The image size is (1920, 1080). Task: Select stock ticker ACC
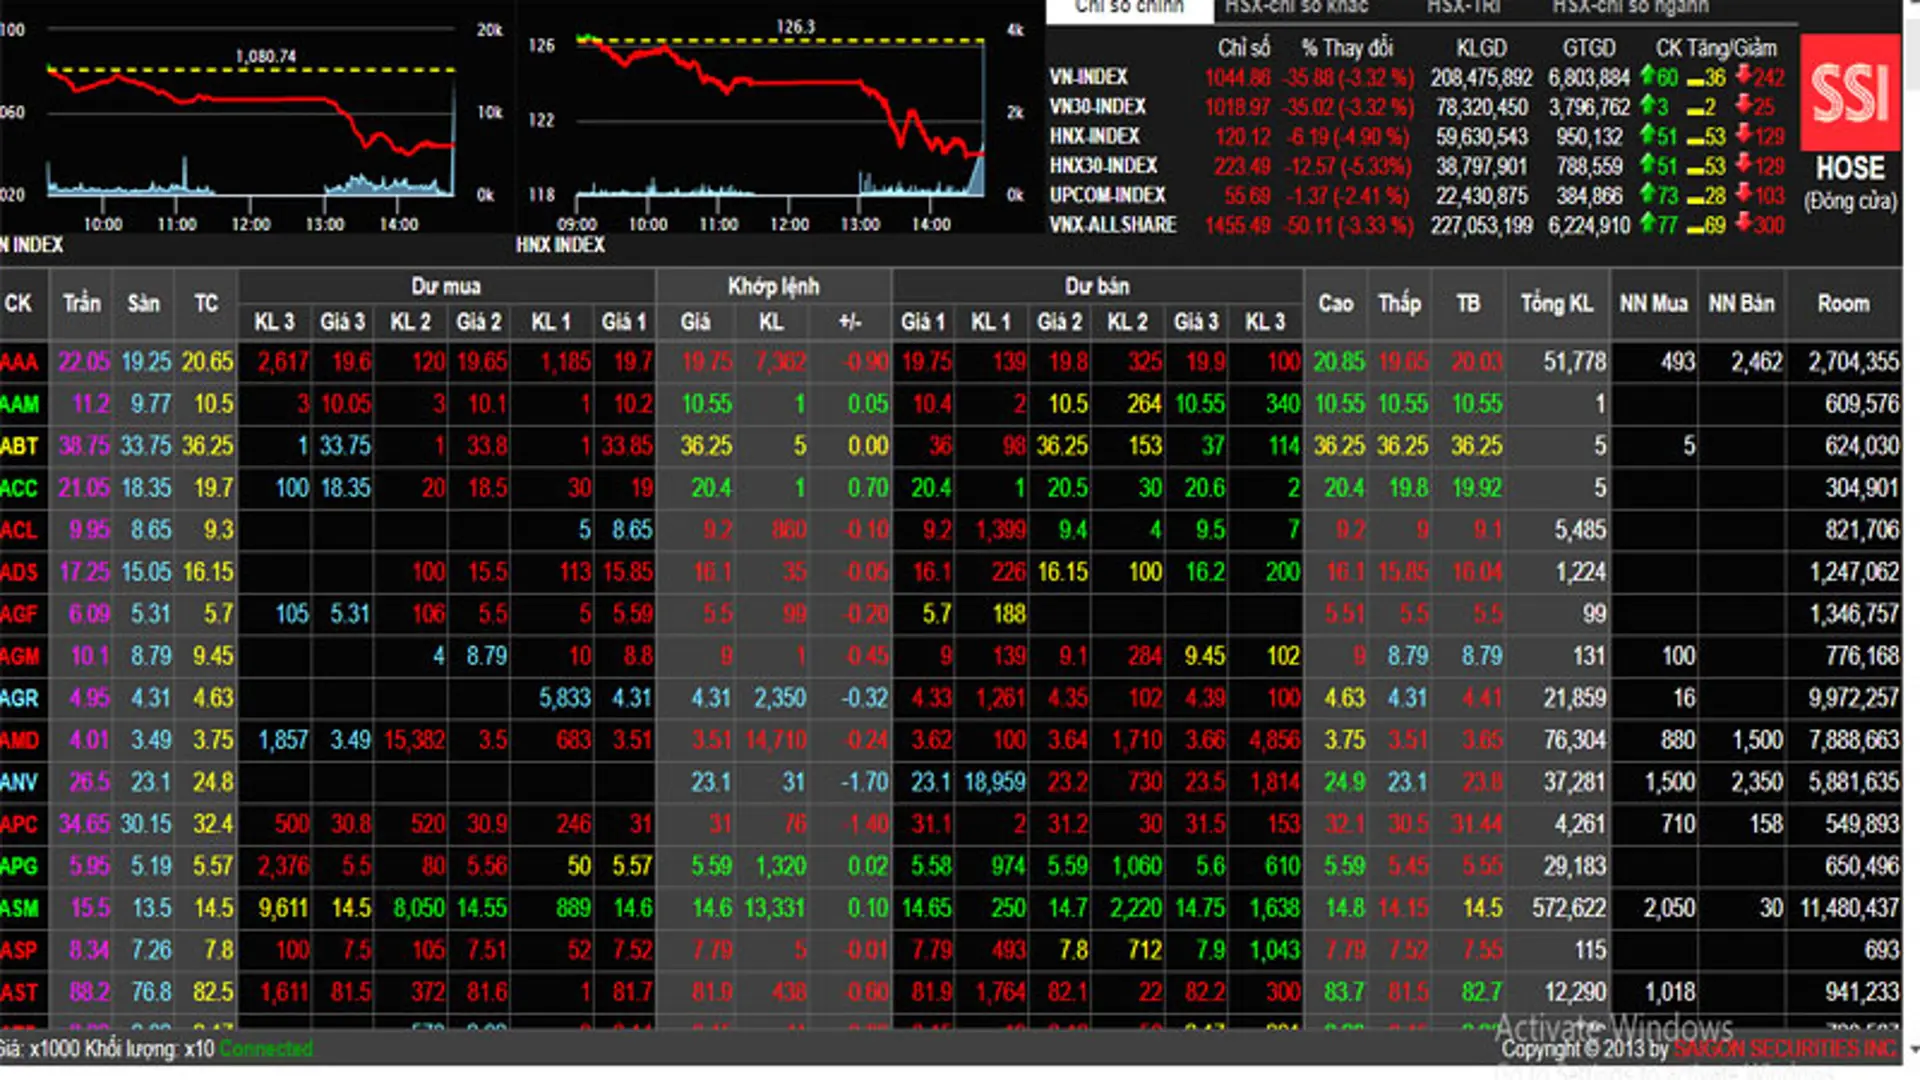[x=19, y=488]
